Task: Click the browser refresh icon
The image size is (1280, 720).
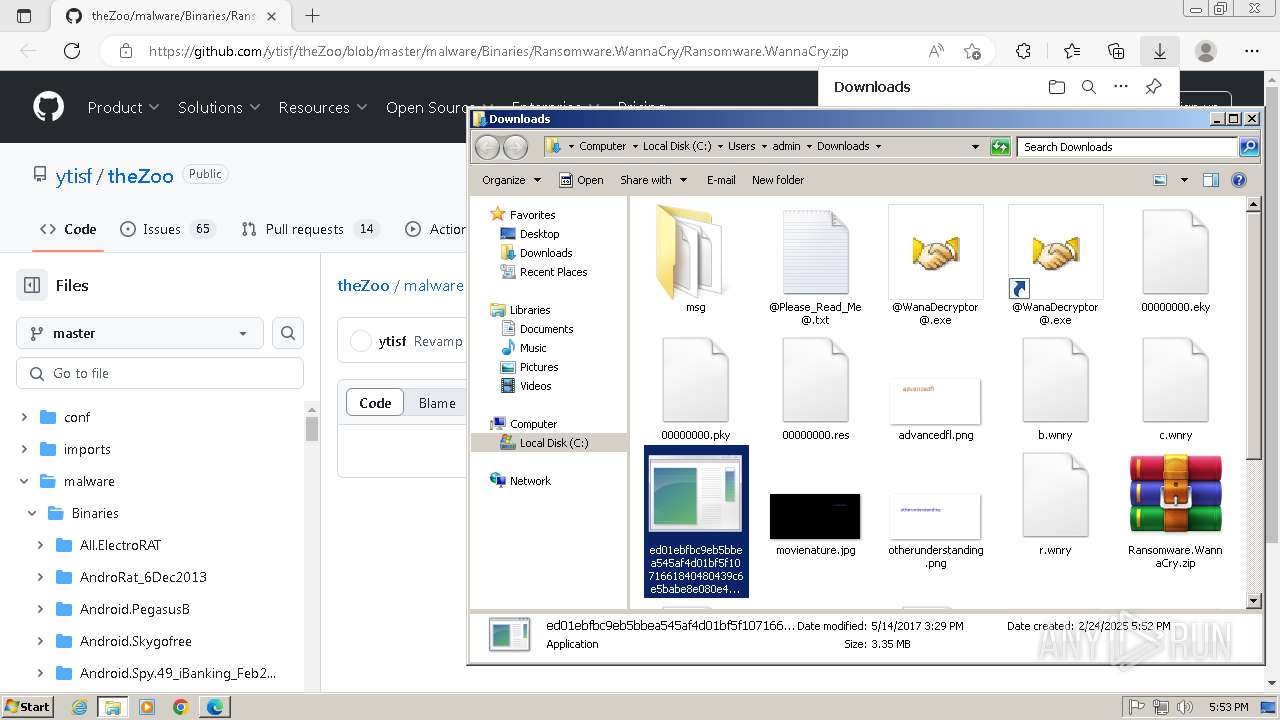Action: pos(72,51)
